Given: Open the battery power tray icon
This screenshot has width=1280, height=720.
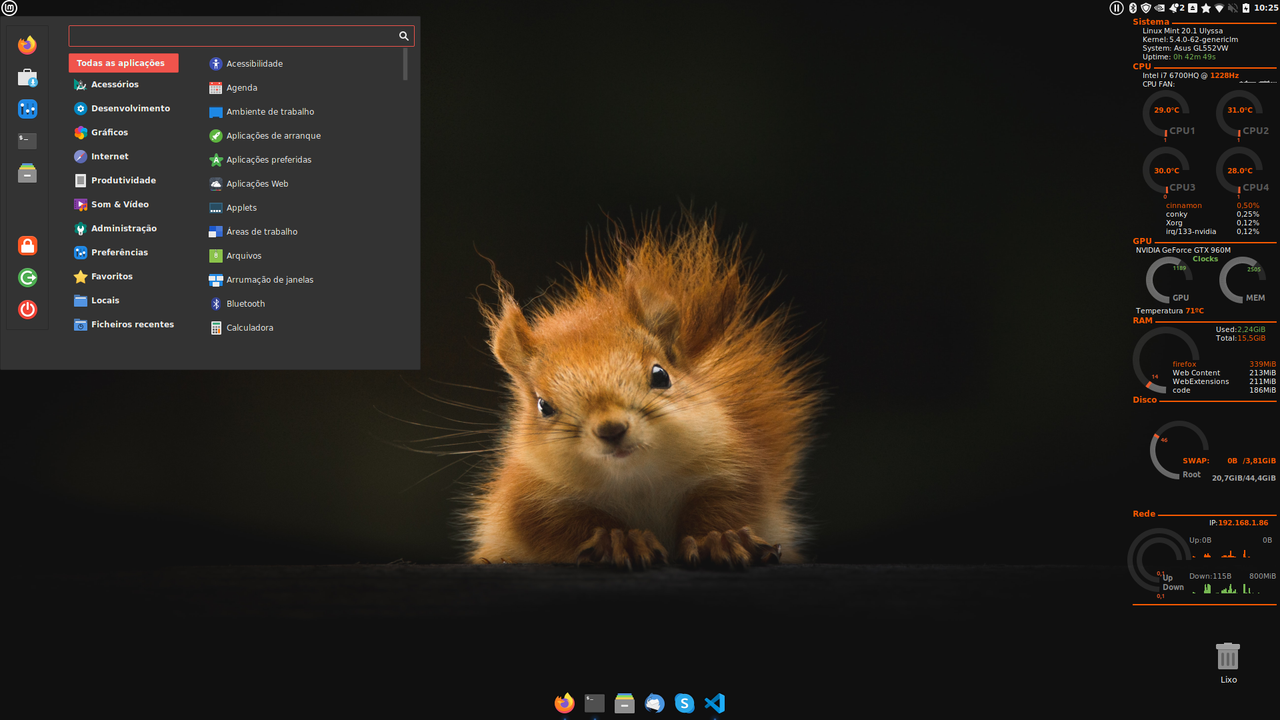Looking at the screenshot, I should tap(1246, 8).
